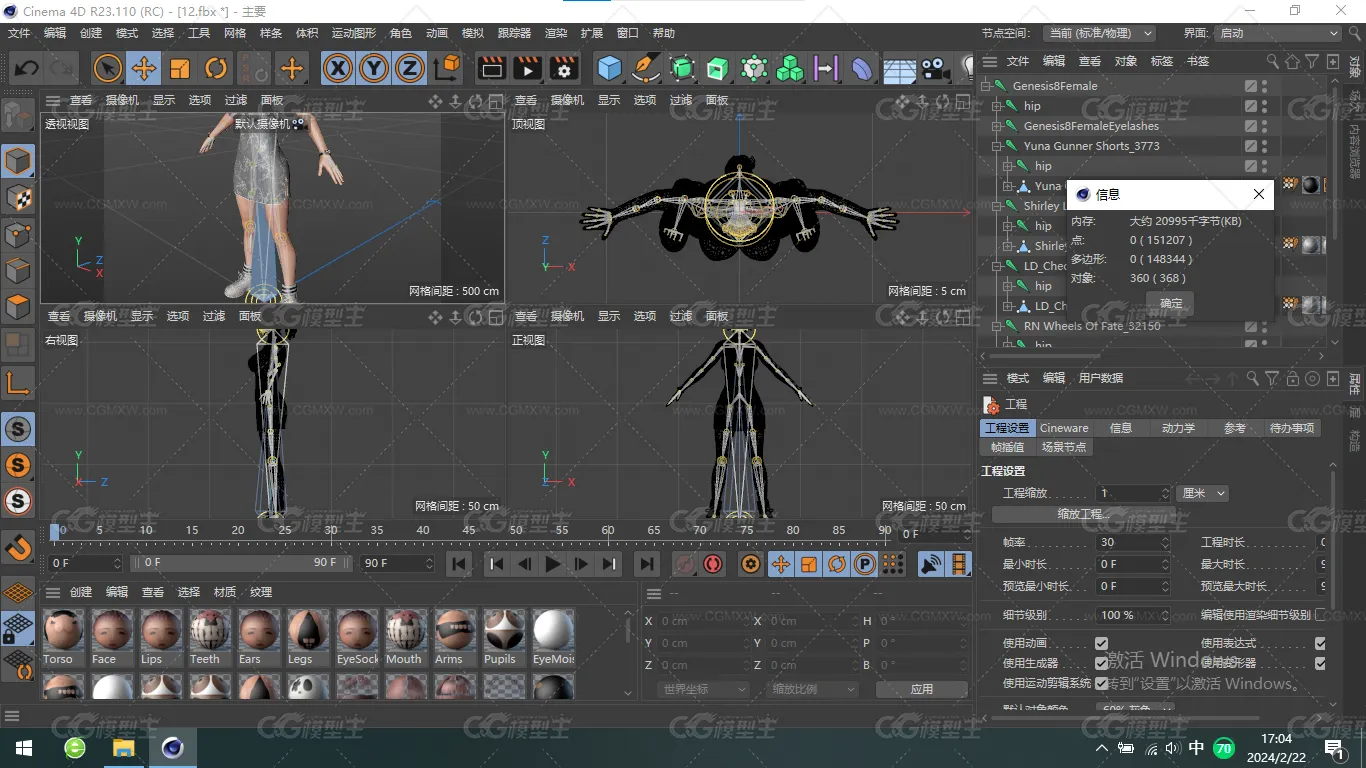Uncheck the 使用运动剪辑系统 checkbox
This screenshot has width=1366, height=768.
pos(1101,683)
